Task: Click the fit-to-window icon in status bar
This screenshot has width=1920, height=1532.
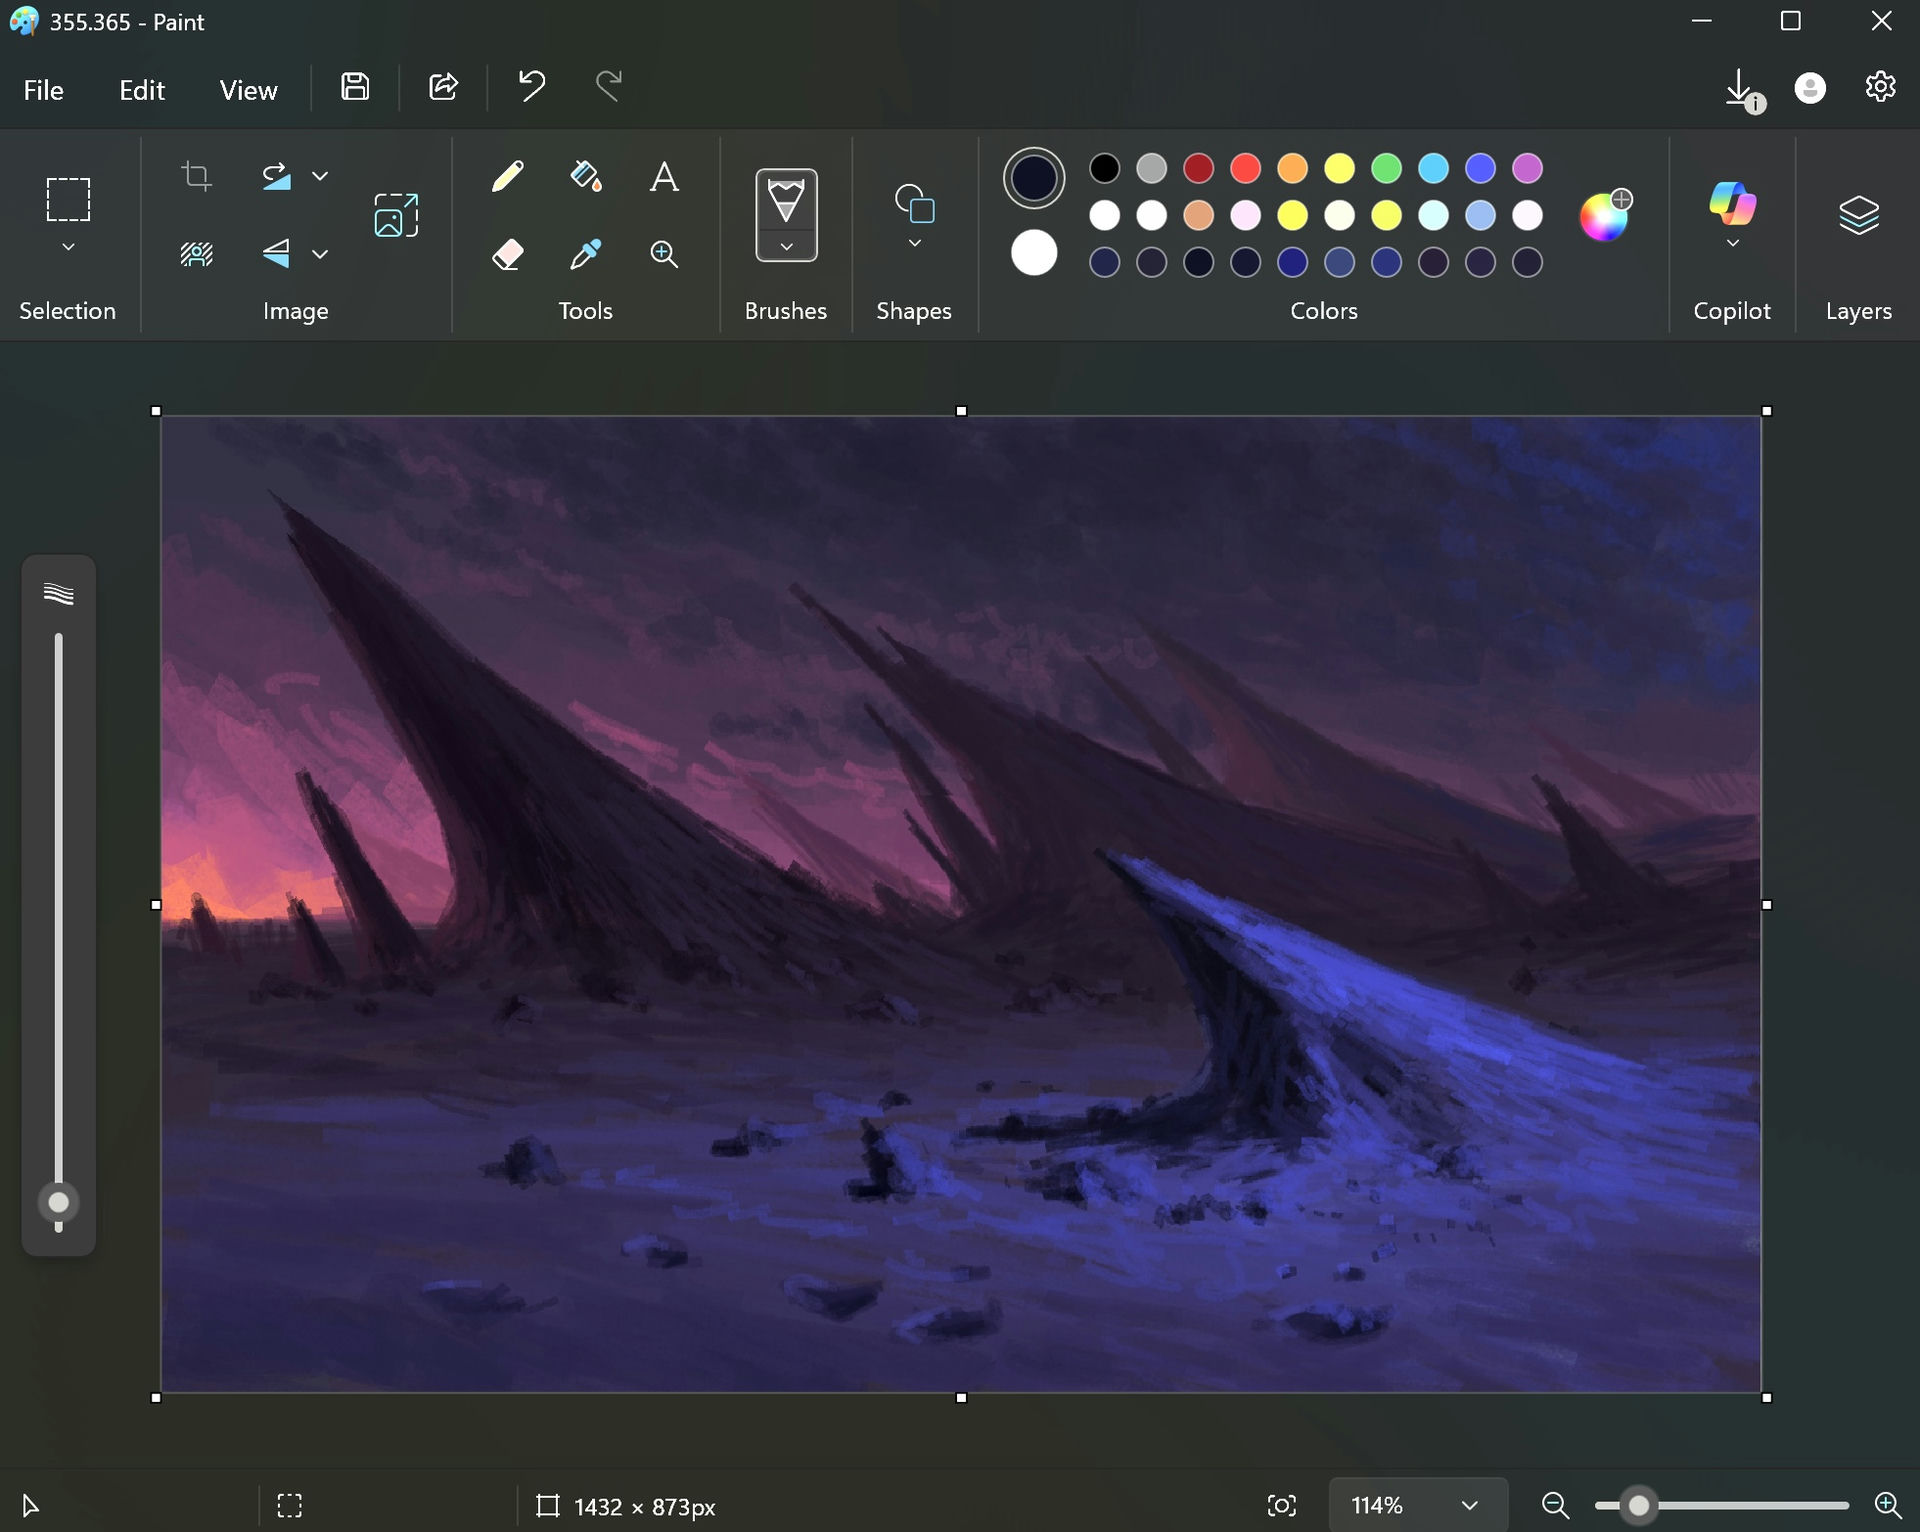Action: tap(1282, 1505)
